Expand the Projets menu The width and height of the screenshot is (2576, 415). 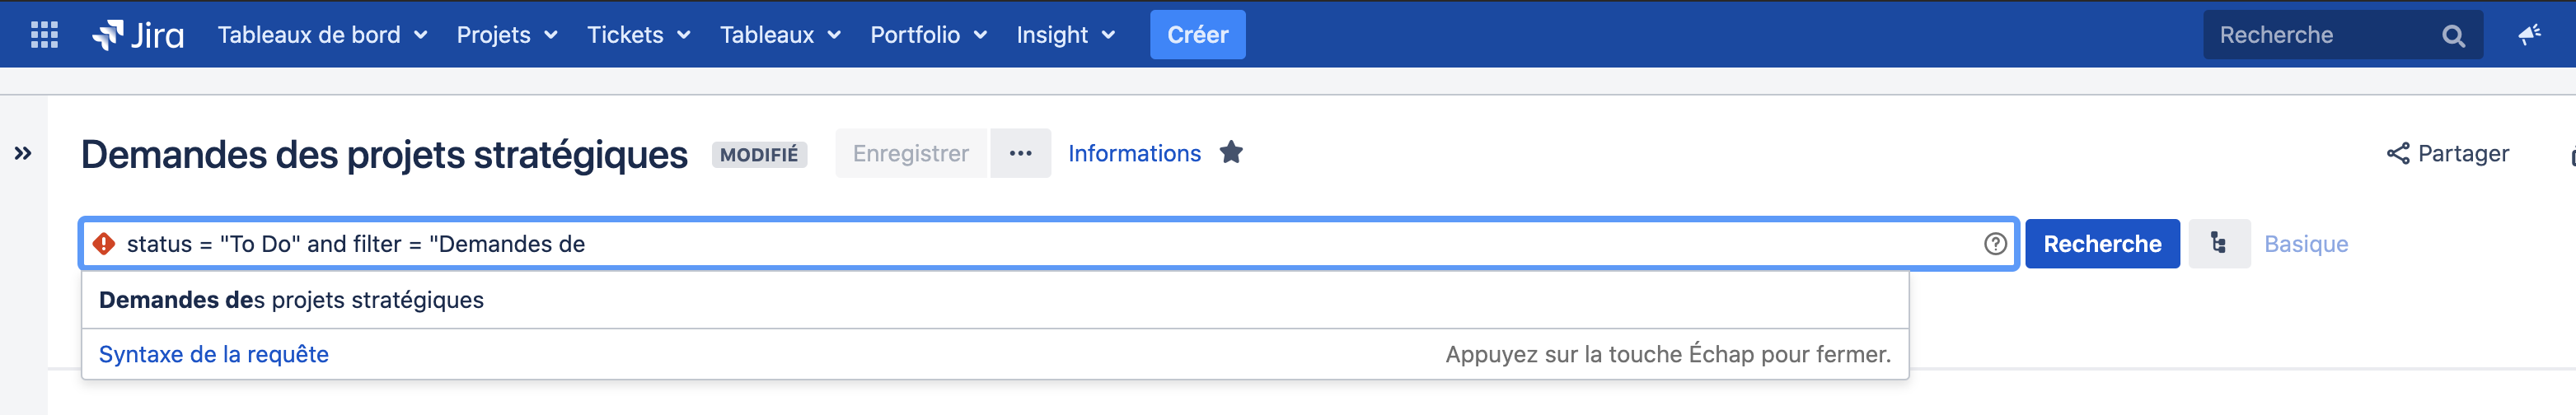(x=506, y=35)
